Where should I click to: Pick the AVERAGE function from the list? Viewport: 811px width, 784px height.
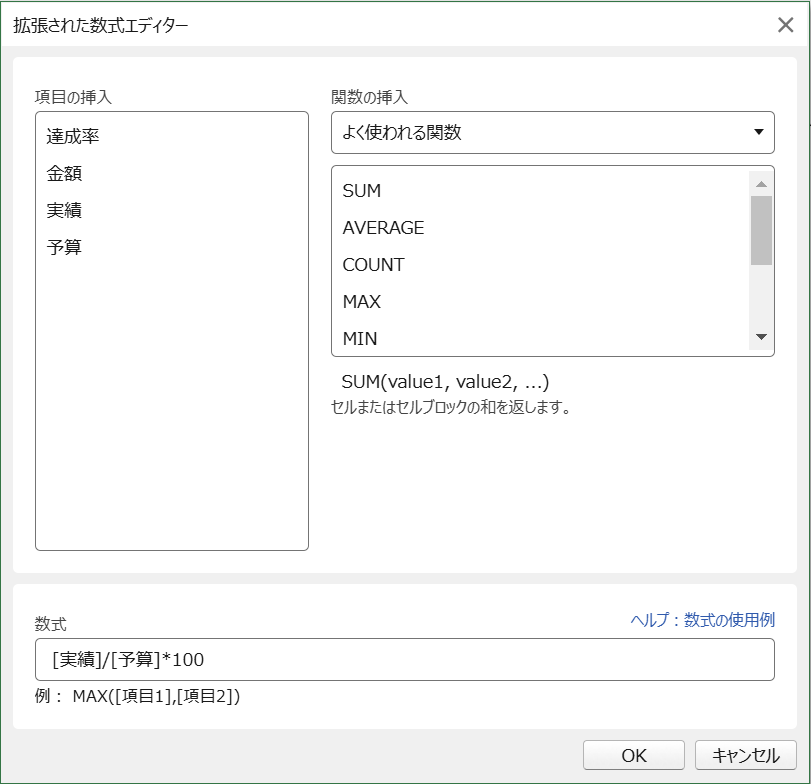coord(383,228)
